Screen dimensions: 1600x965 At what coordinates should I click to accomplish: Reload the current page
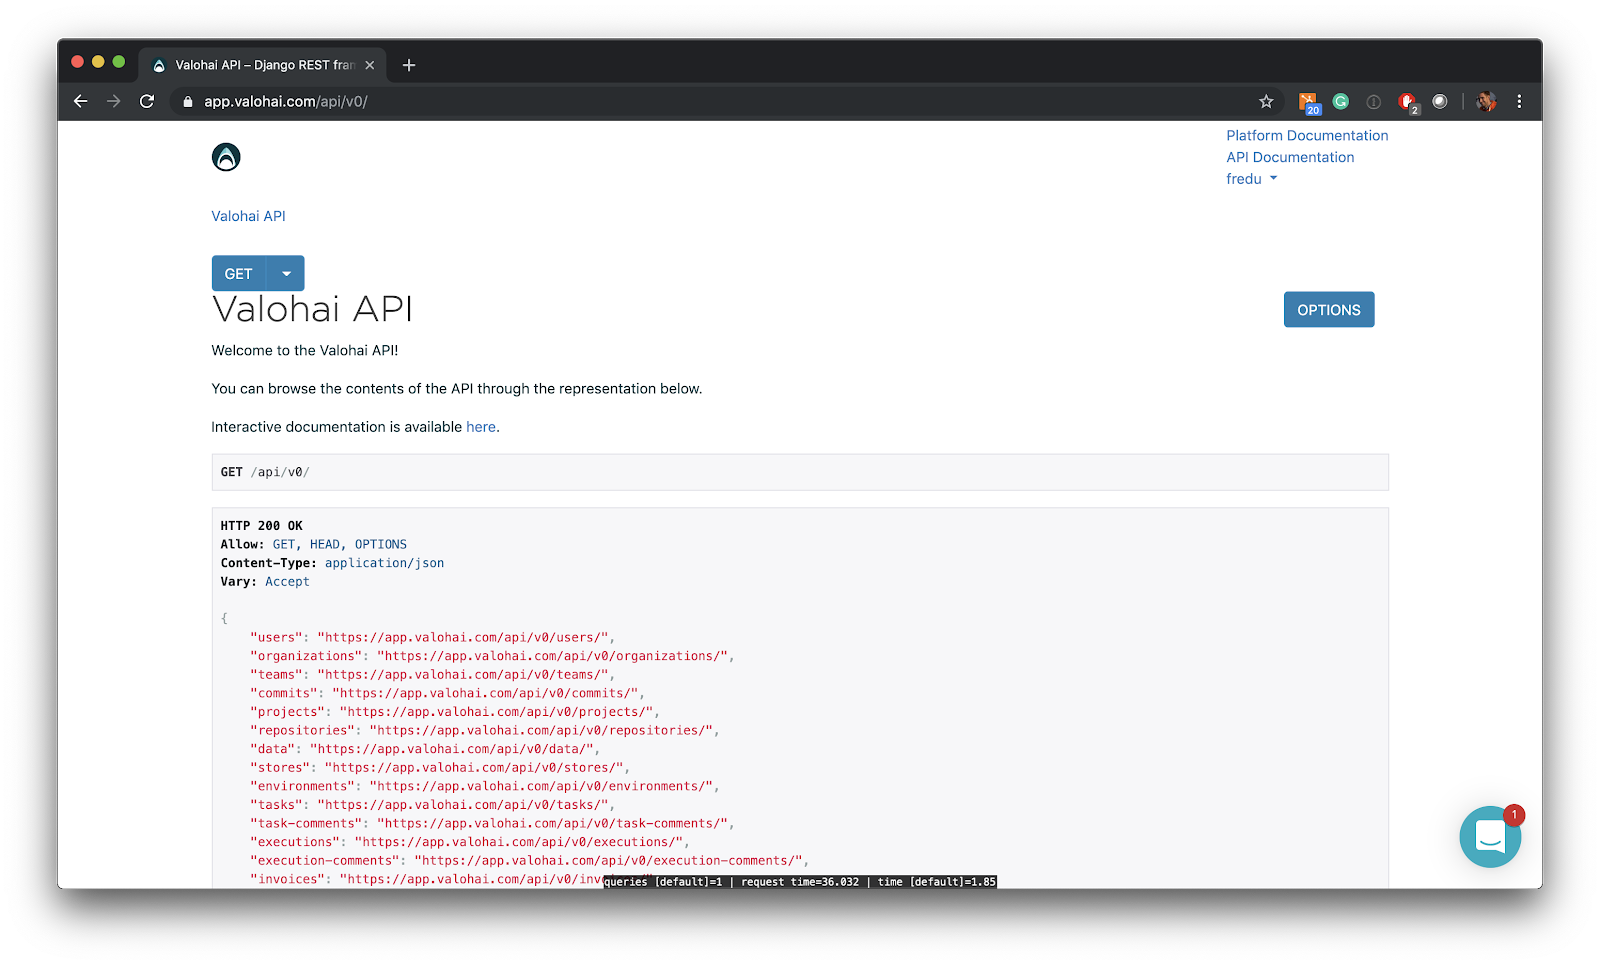coord(147,101)
